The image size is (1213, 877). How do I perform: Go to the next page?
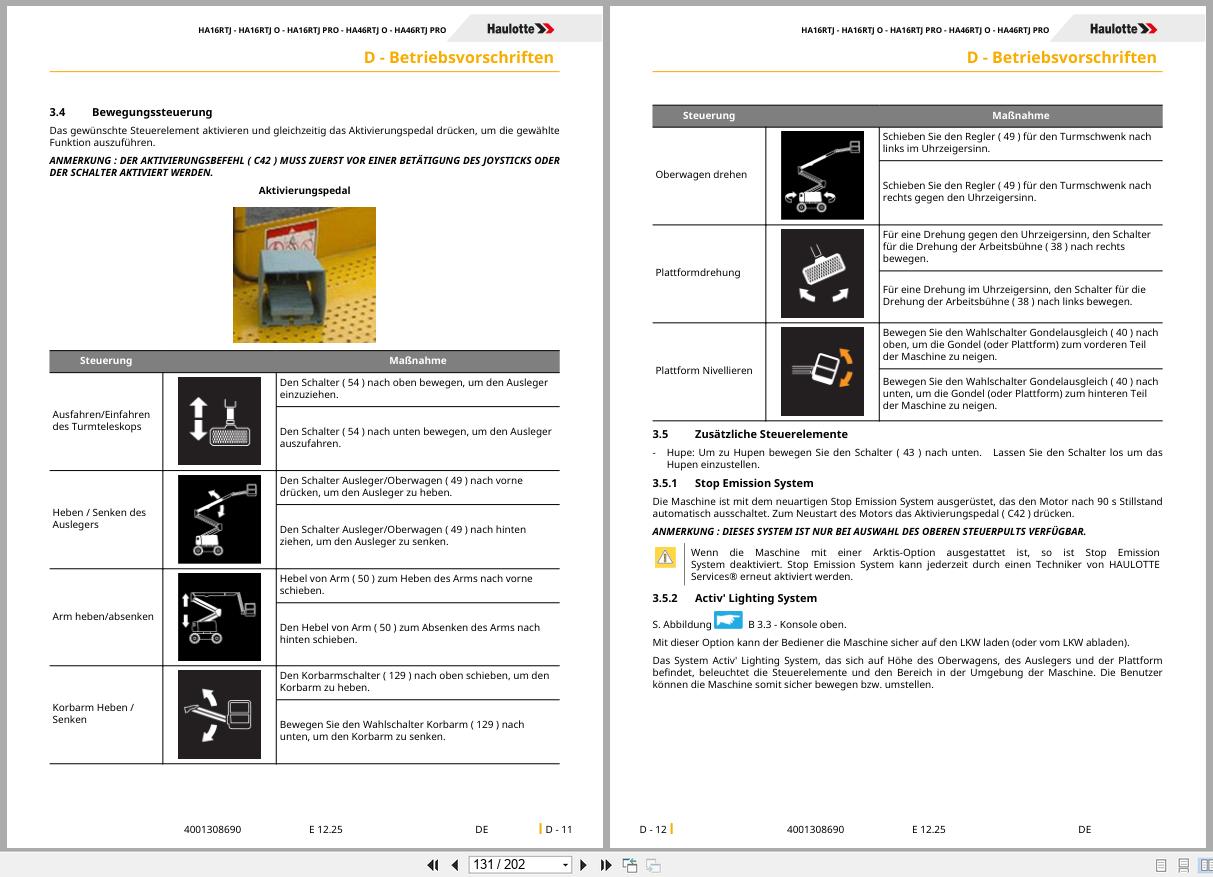(x=584, y=865)
